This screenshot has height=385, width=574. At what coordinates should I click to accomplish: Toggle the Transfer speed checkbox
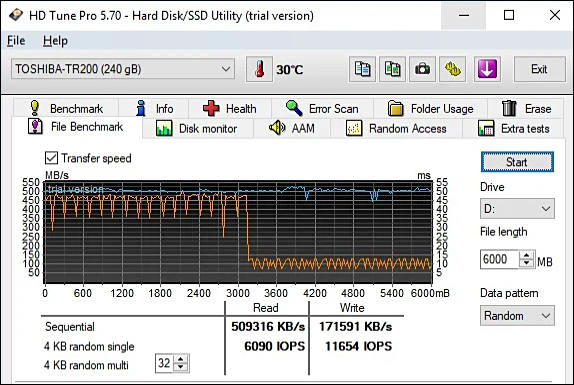(x=51, y=158)
